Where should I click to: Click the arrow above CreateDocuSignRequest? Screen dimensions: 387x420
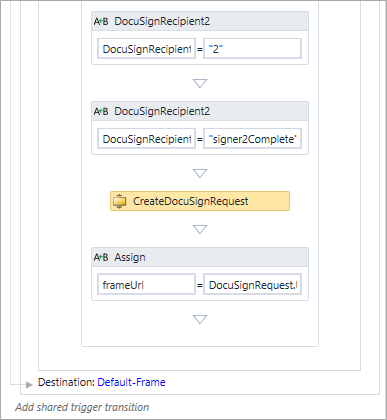point(200,173)
